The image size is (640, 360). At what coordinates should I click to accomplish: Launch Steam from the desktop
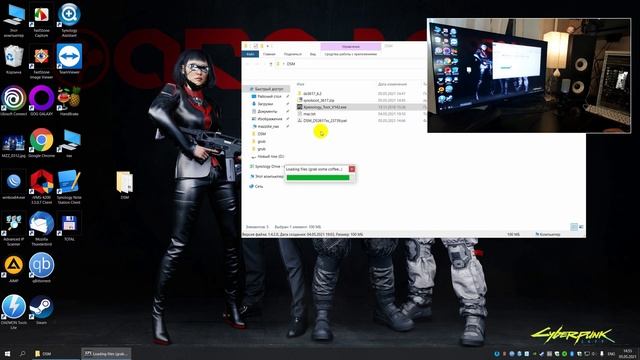pyautogui.click(x=41, y=310)
